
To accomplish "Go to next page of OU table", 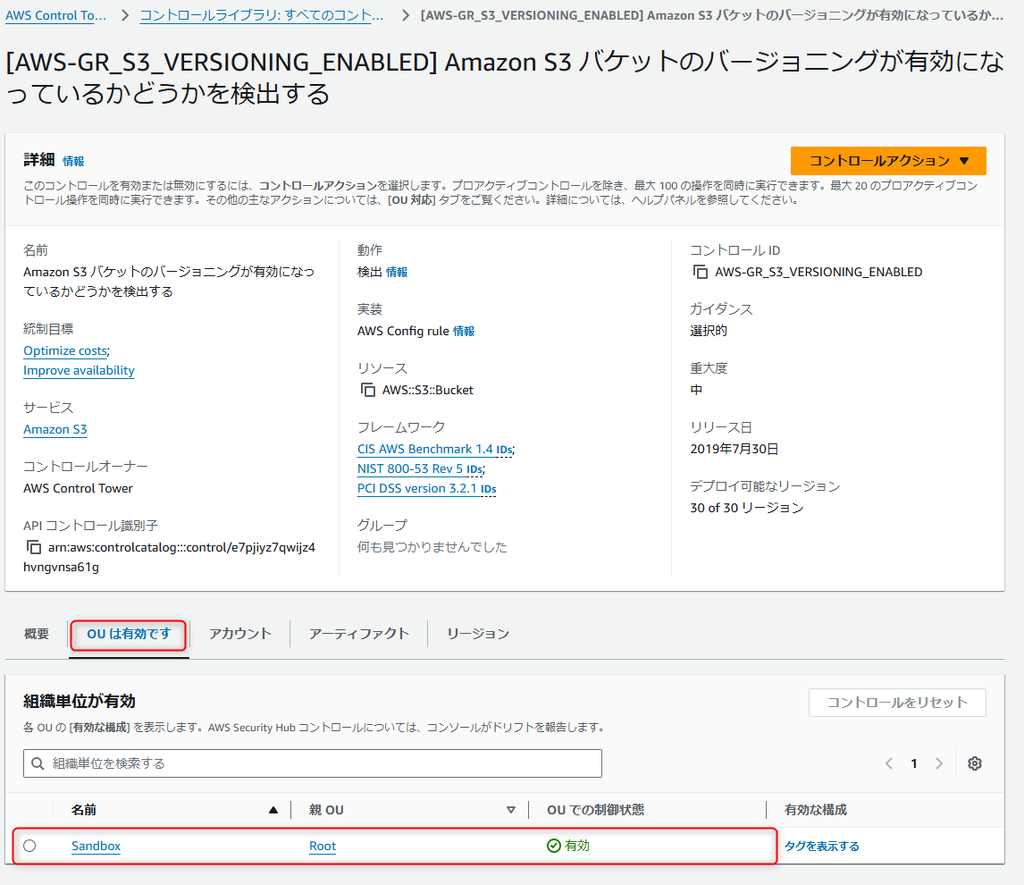I will (938, 764).
